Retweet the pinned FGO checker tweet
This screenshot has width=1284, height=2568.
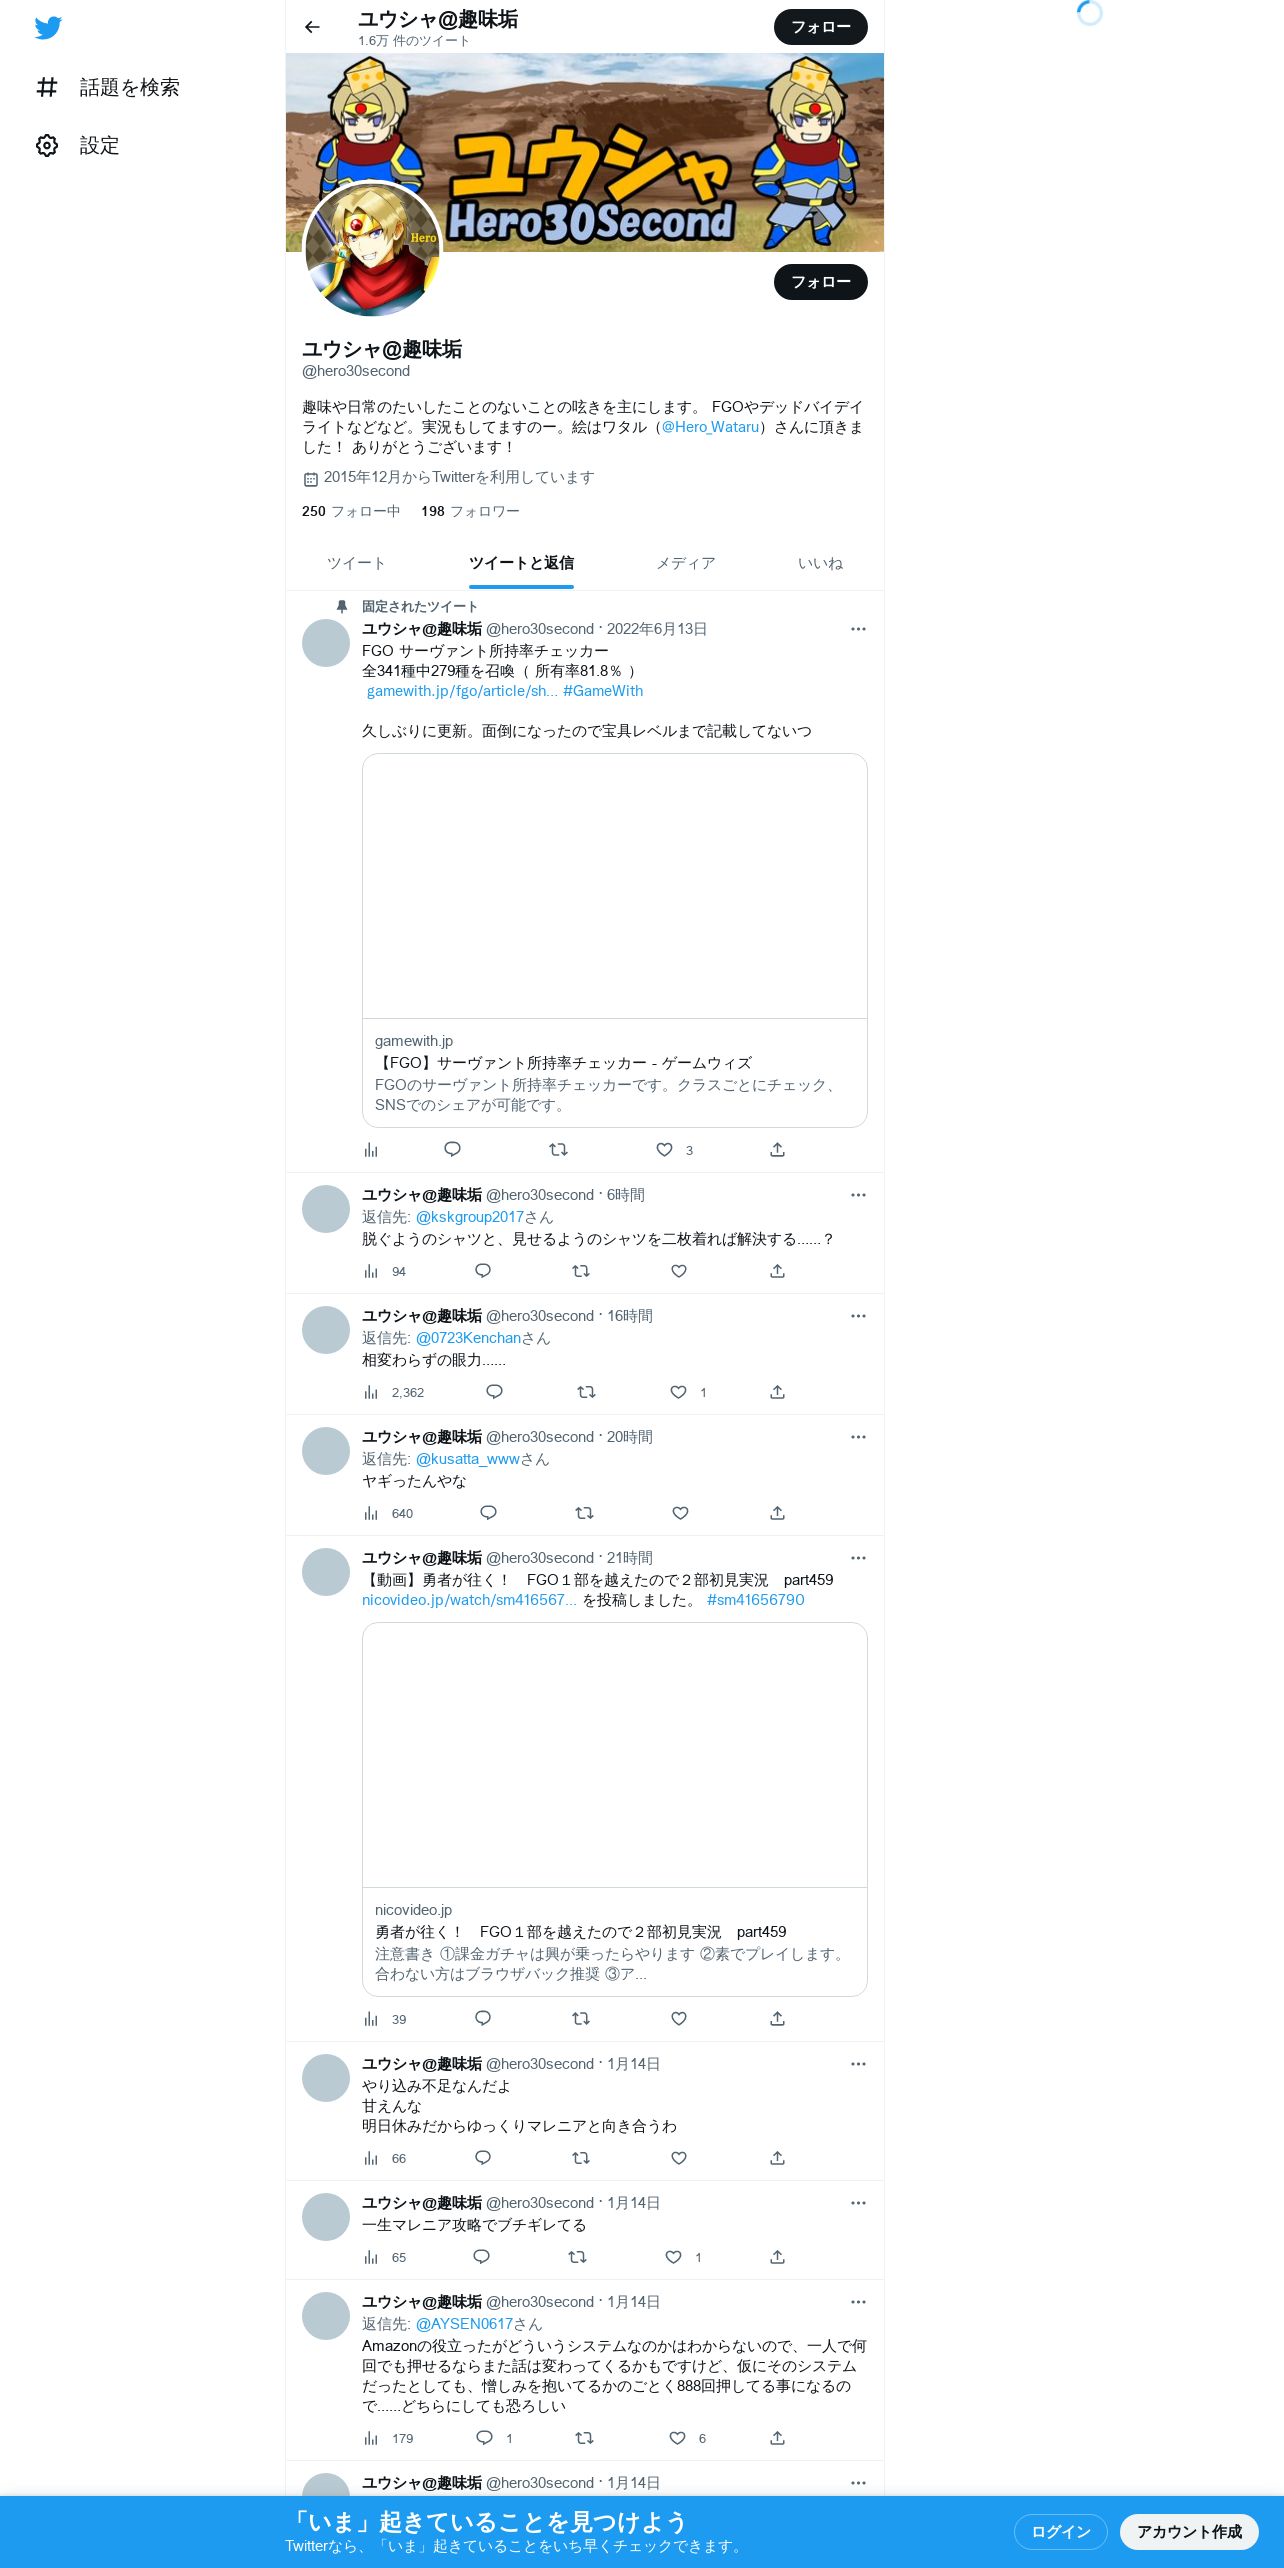tap(559, 1150)
